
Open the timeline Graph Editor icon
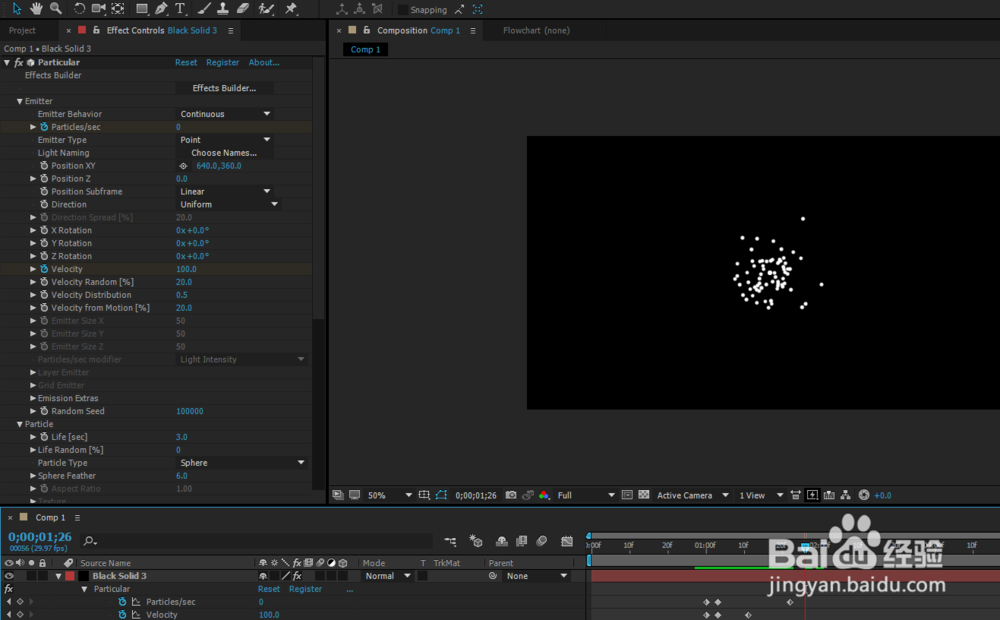click(567, 541)
